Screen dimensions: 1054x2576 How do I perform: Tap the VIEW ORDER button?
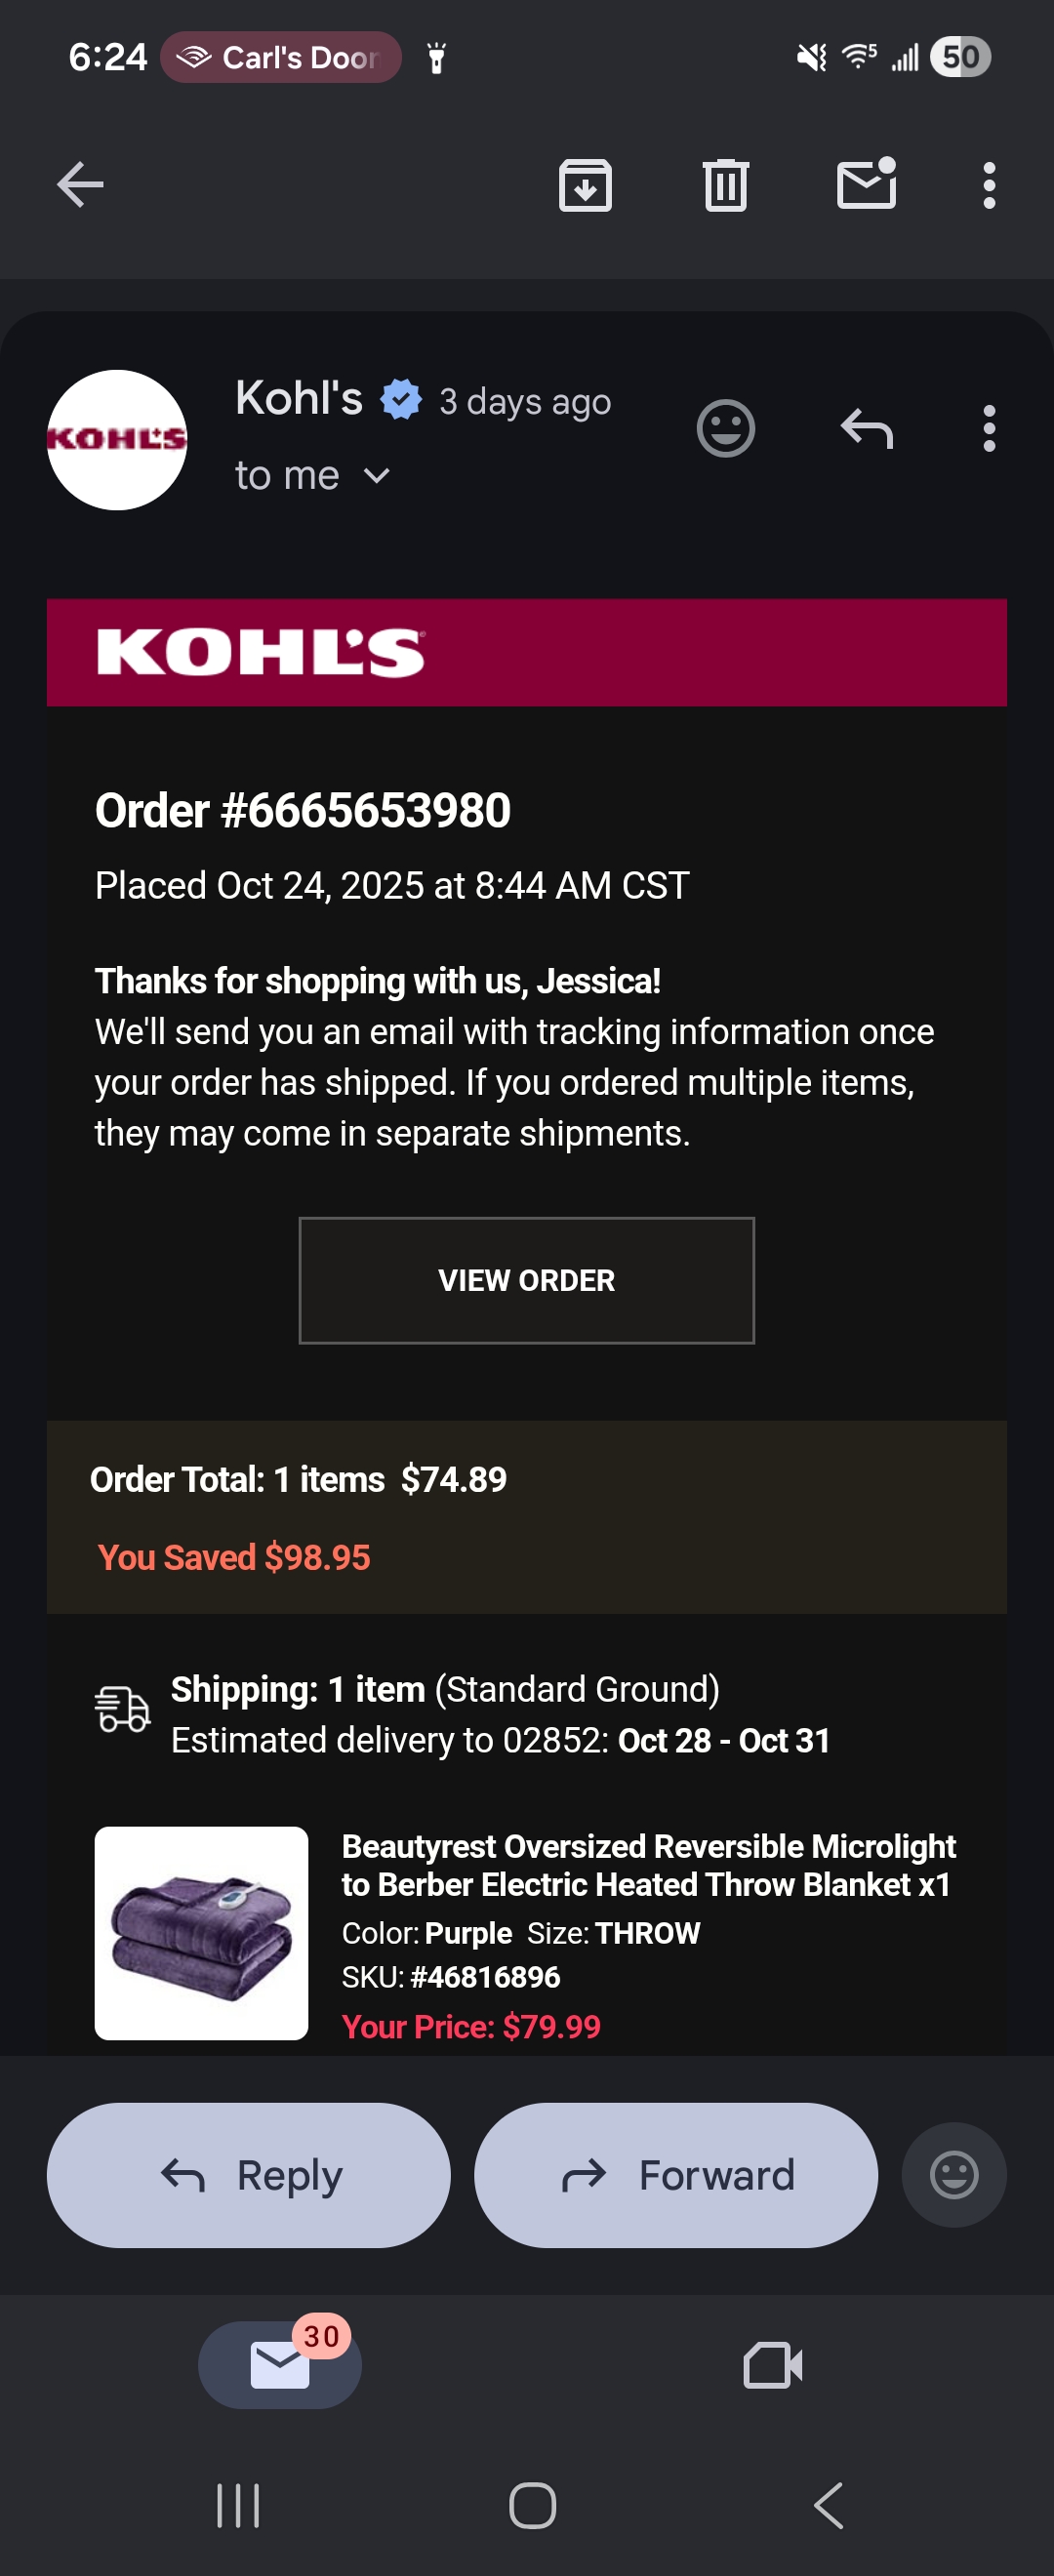pyautogui.click(x=527, y=1280)
